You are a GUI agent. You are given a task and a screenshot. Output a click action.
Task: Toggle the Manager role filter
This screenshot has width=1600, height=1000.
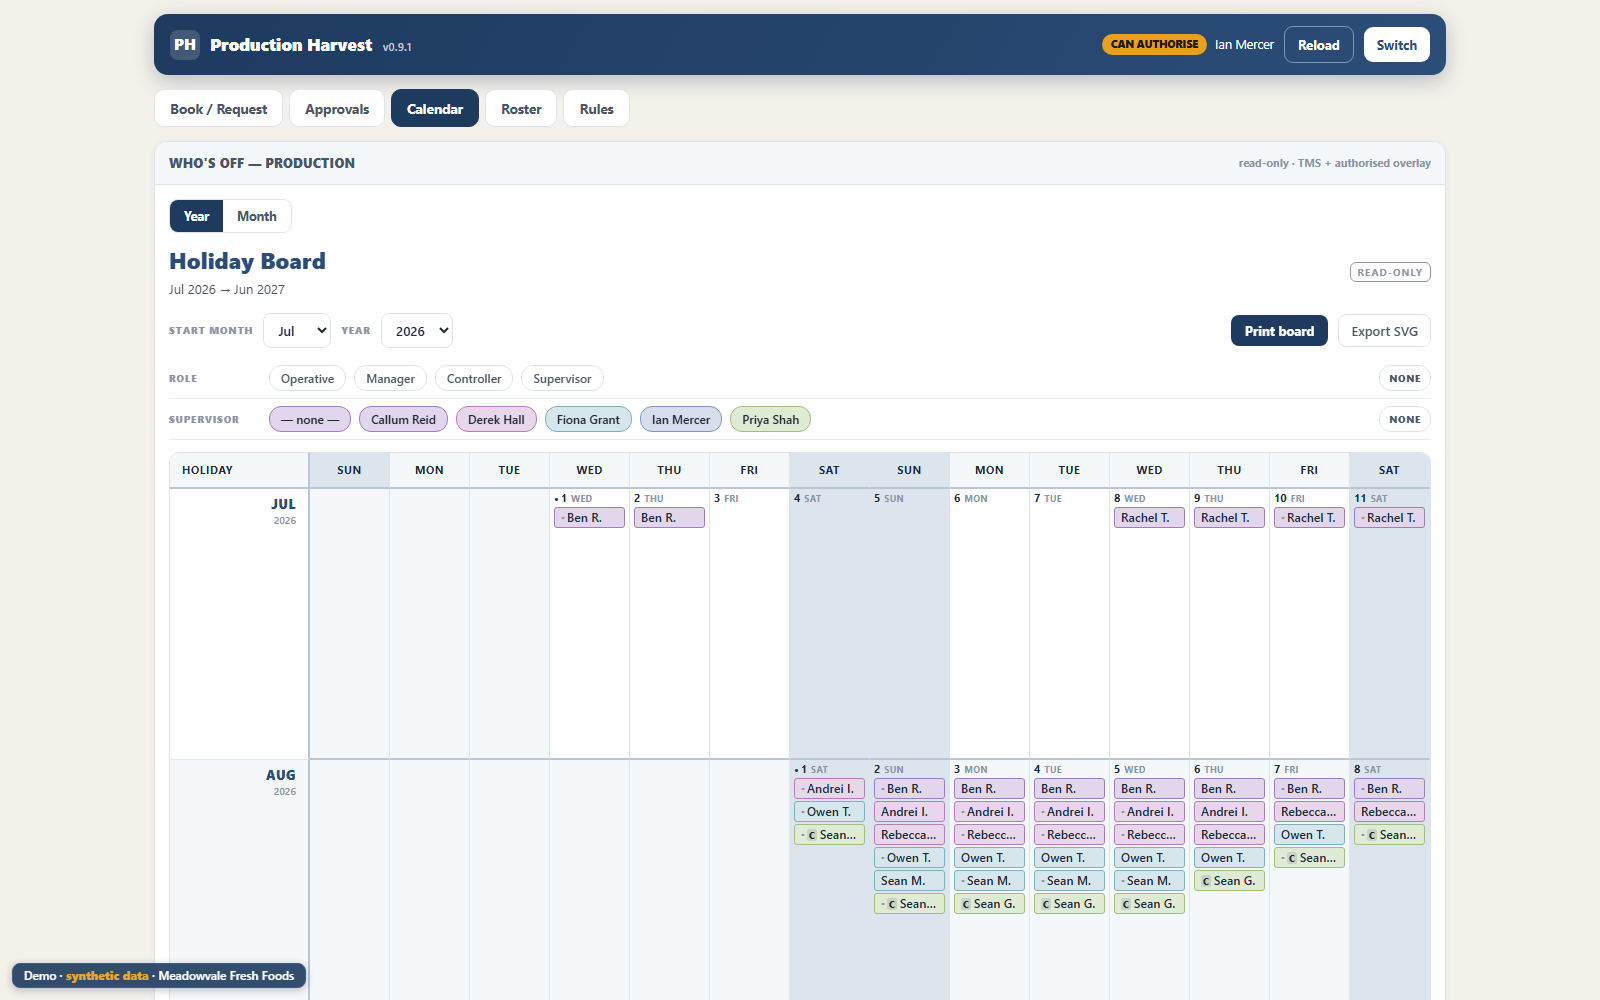tap(391, 379)
